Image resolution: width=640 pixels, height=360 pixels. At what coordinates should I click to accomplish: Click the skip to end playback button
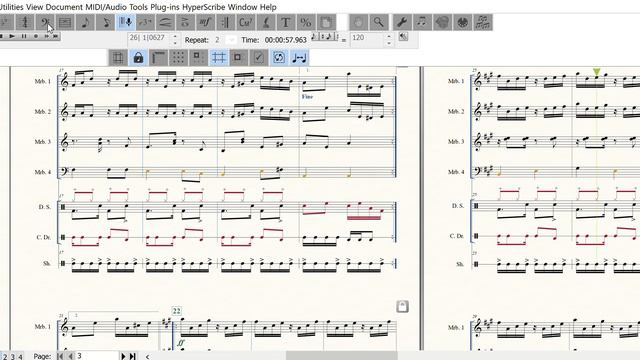(x=56, y=36)
